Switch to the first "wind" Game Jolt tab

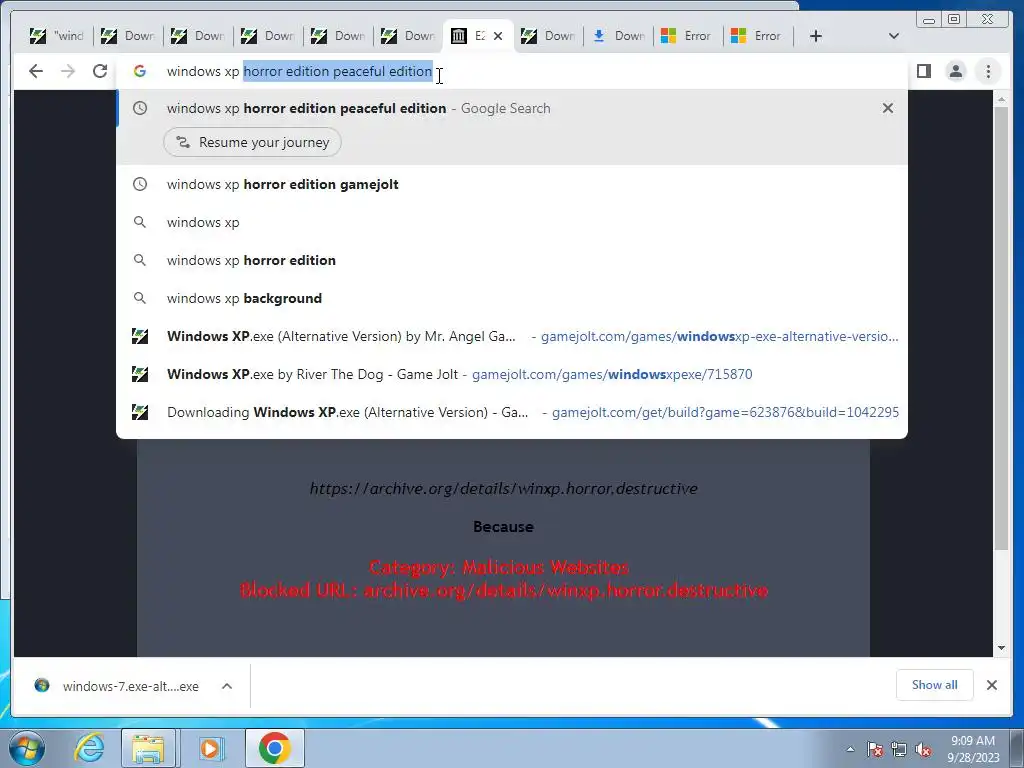(x=57, y=36)
